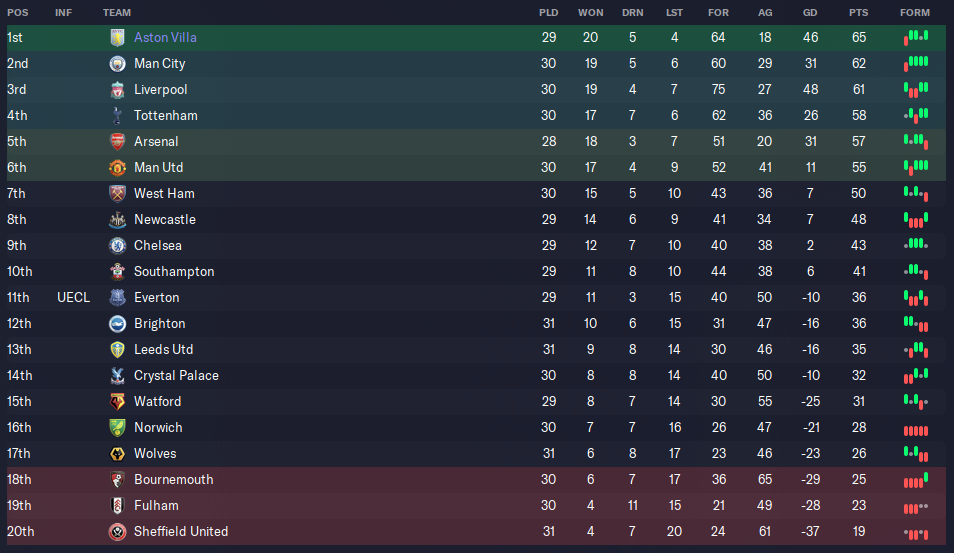
Task: Click the Wolves club badge
Action: pos(117,454)
